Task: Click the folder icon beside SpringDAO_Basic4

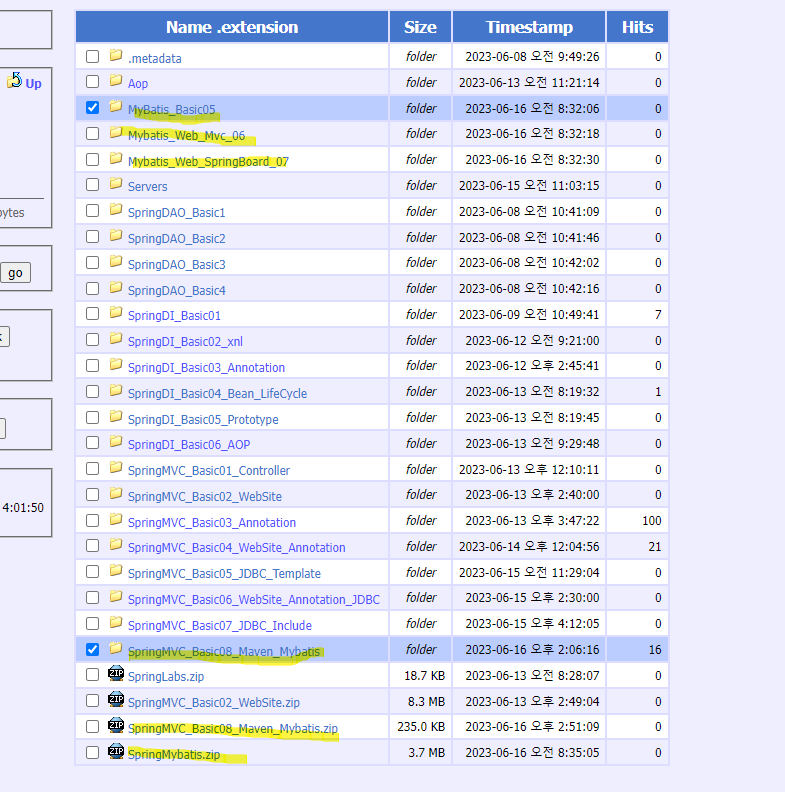Action: tap(116, 287)
